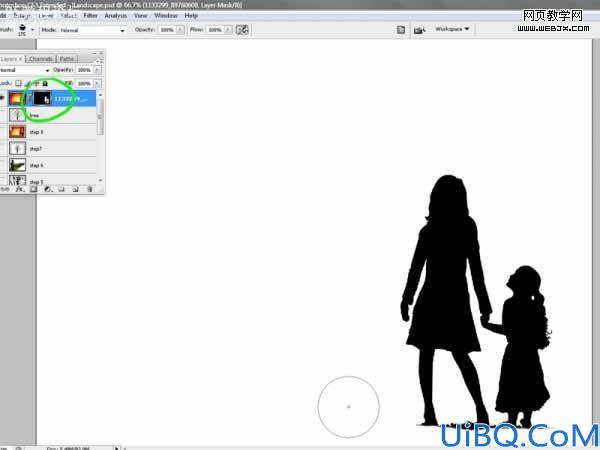Open the Layers panel flyout menu
600x450 pixels.
pos(99,60)
